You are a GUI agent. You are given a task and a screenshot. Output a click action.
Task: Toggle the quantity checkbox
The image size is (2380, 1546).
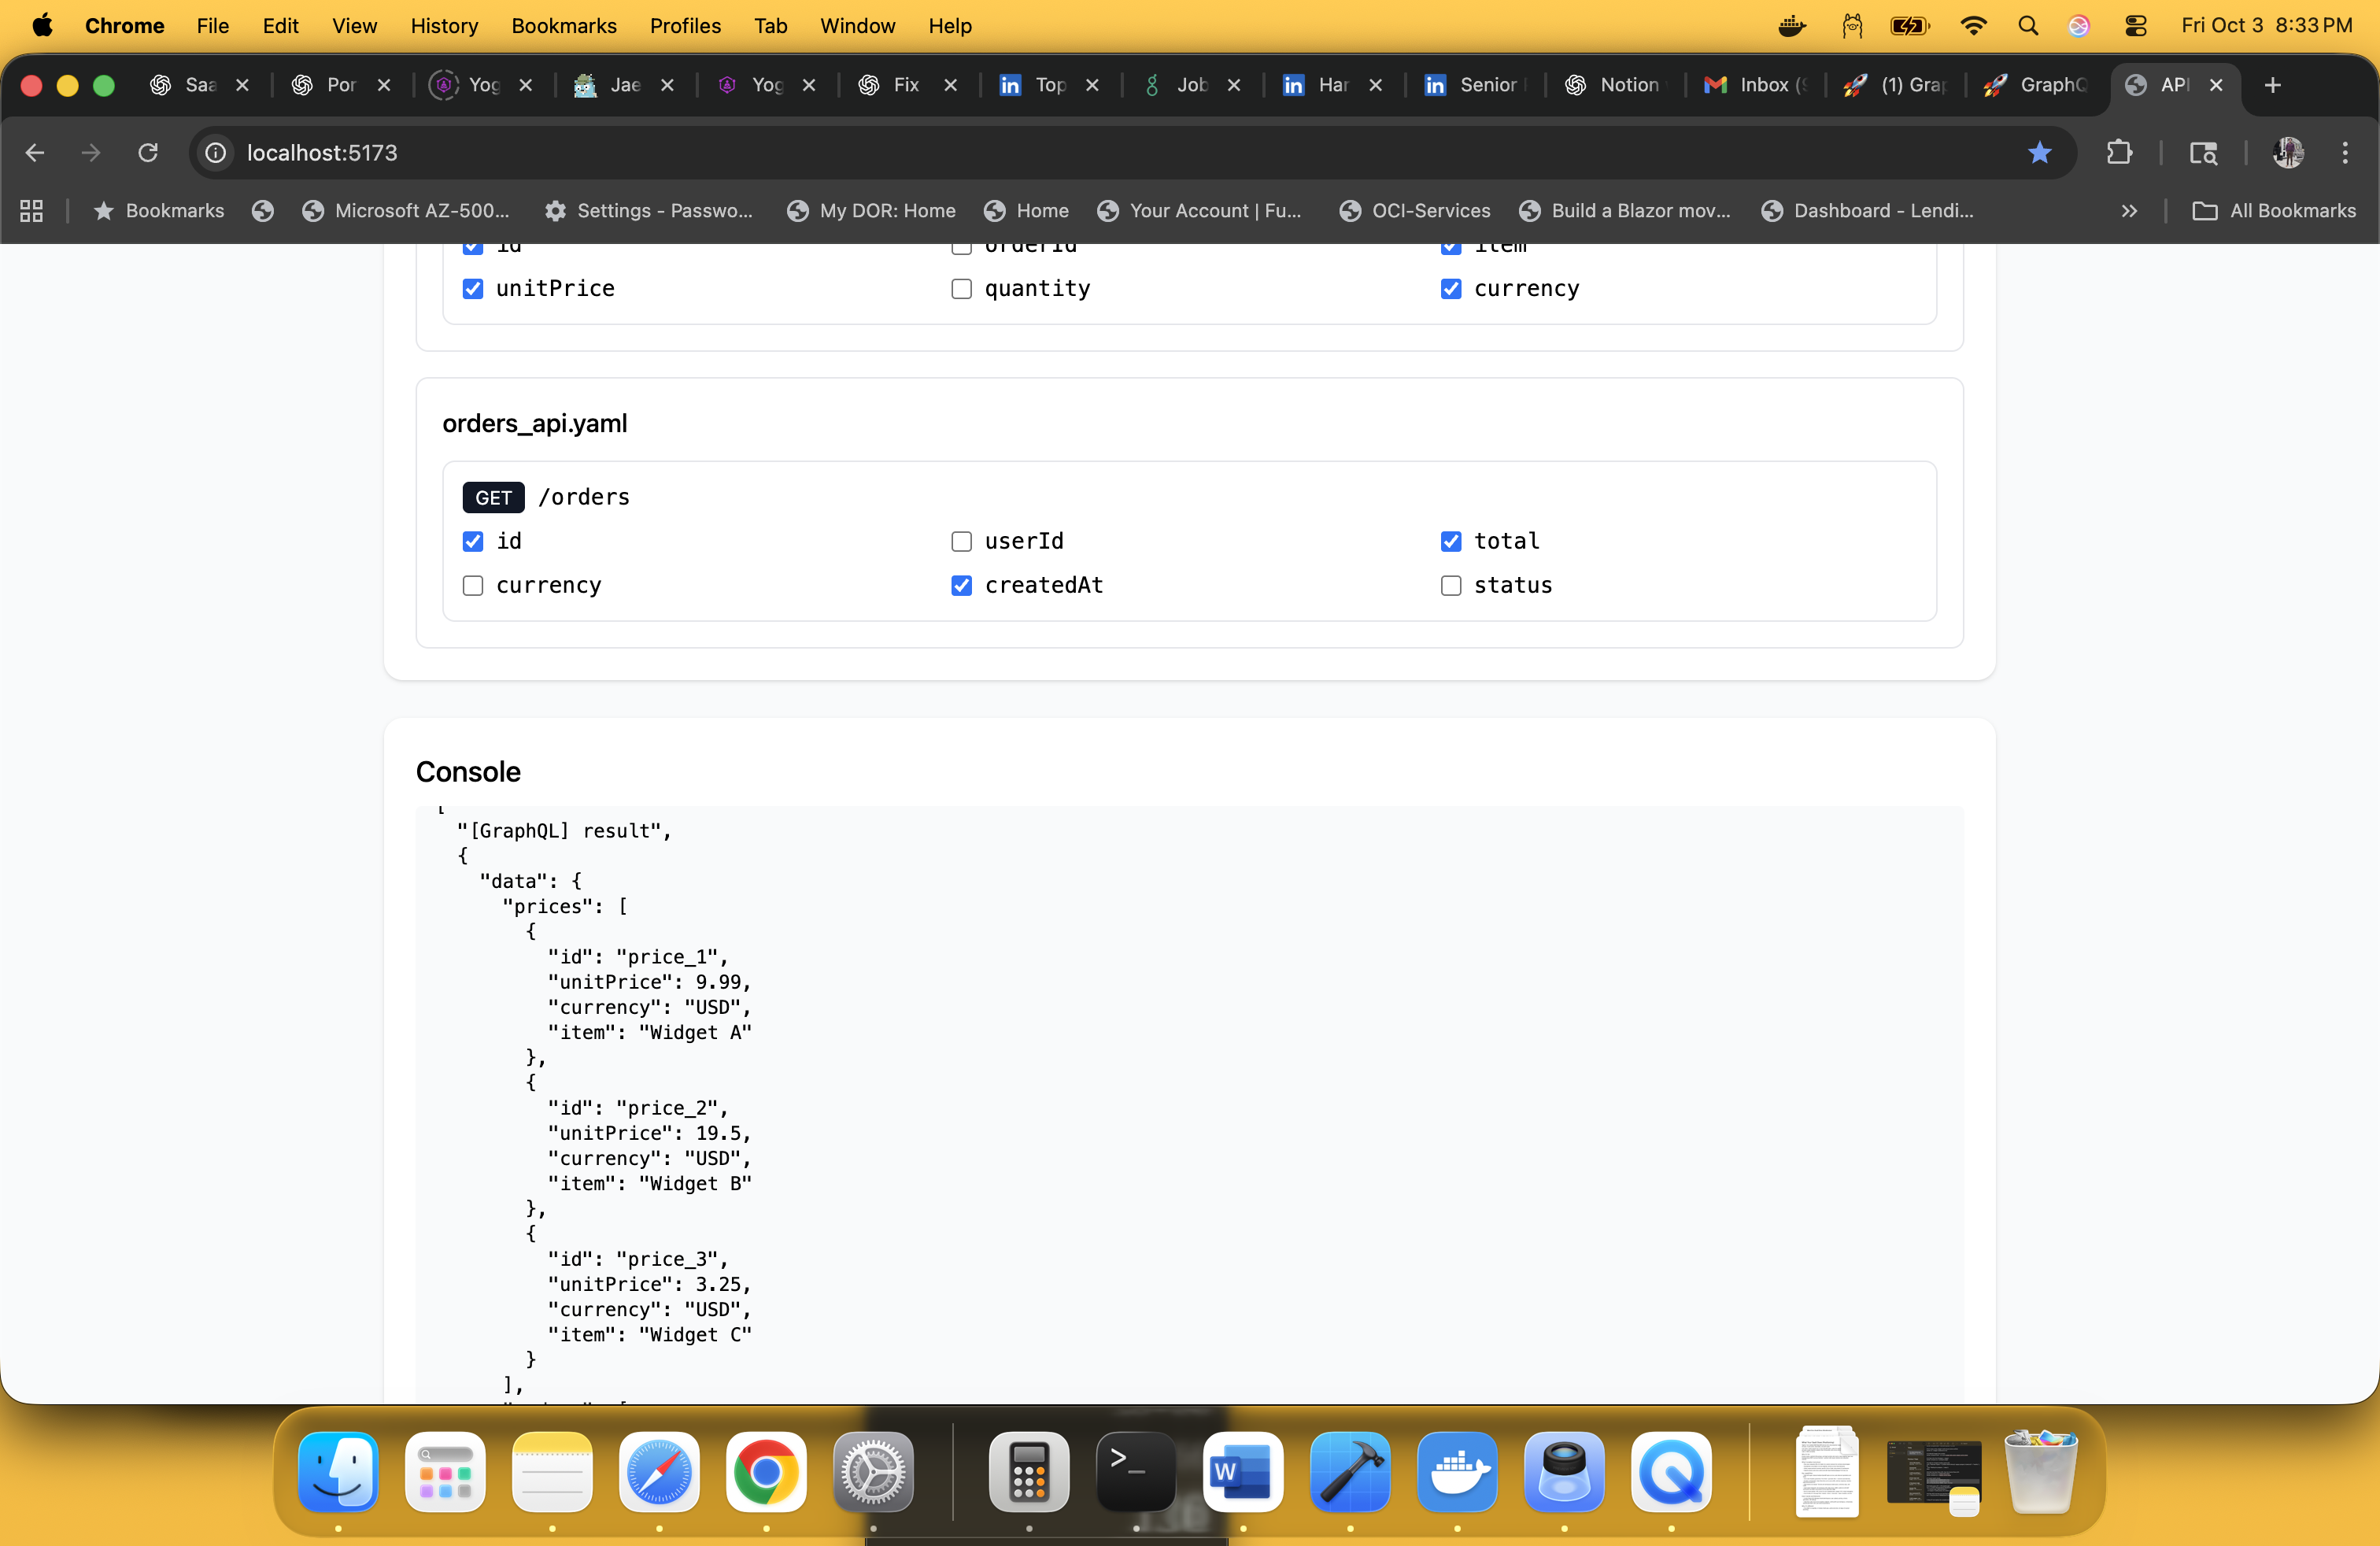point(961,289)
